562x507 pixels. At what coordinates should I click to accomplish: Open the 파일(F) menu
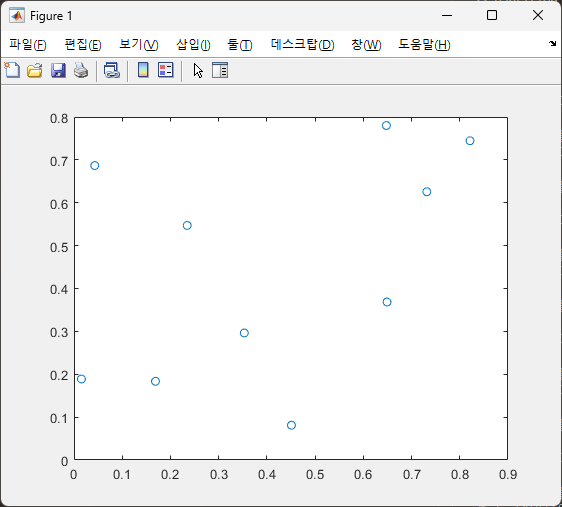coord(28,45)
